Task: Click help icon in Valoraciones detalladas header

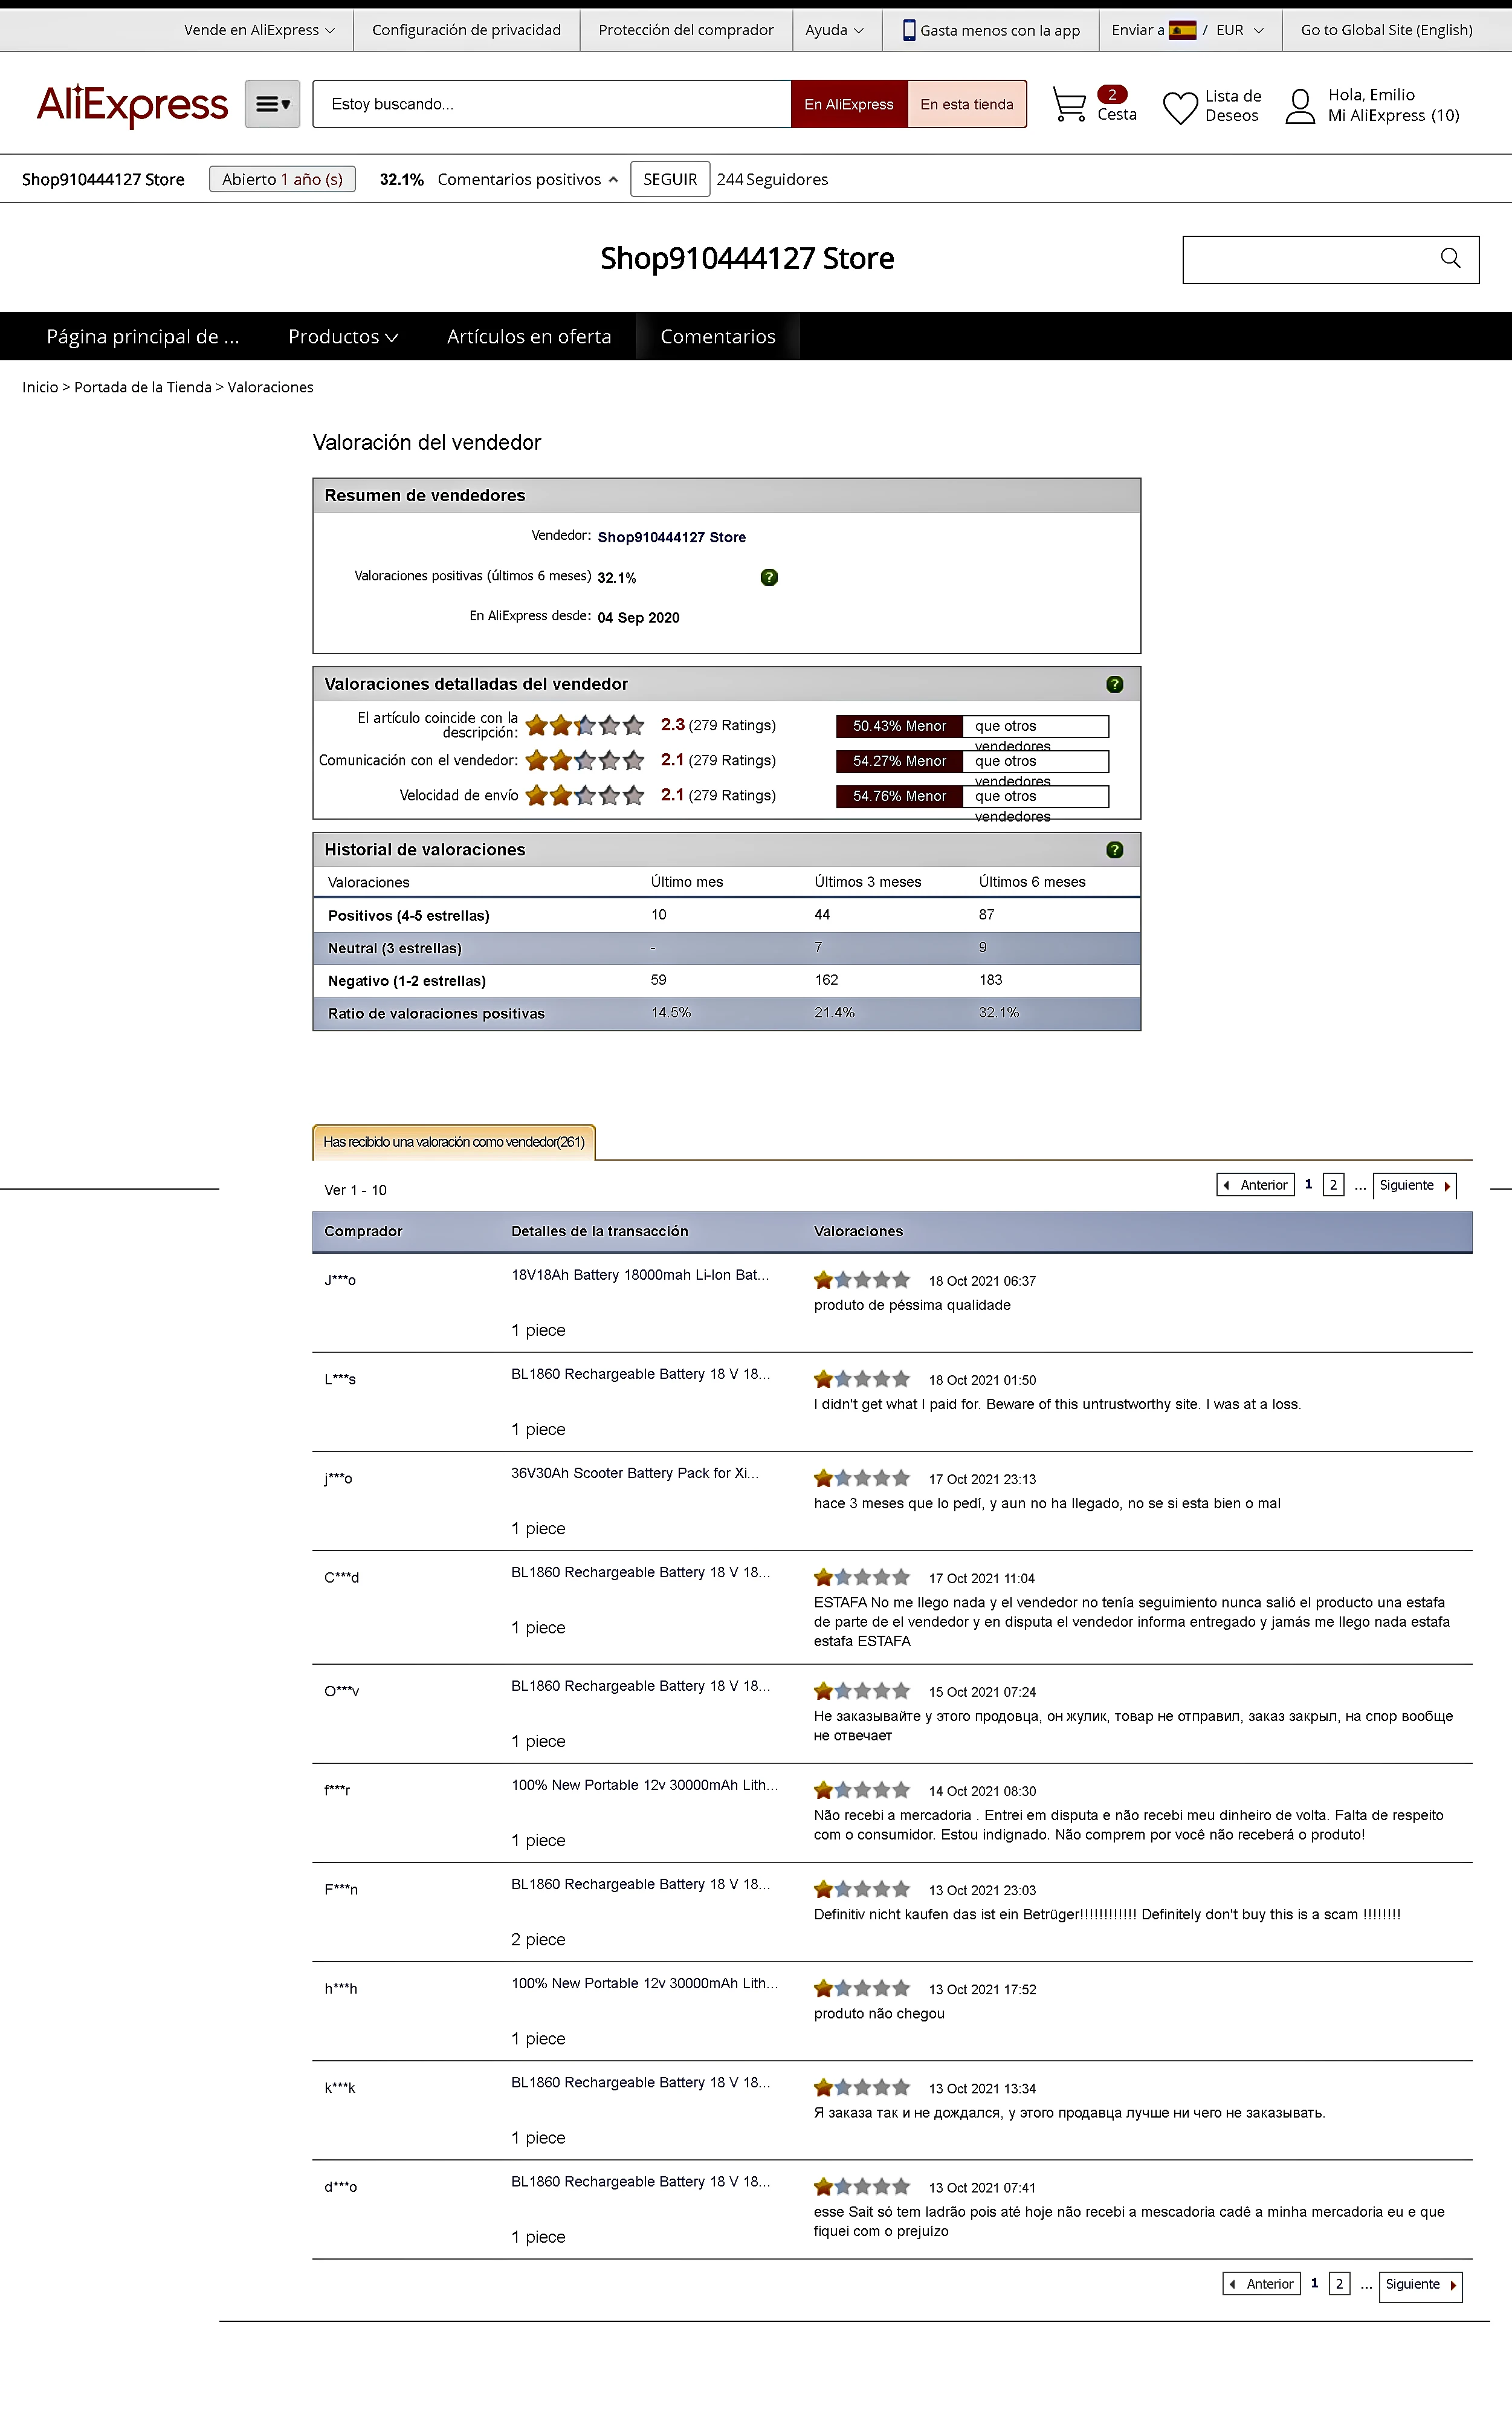Action: click(1114, 684)
